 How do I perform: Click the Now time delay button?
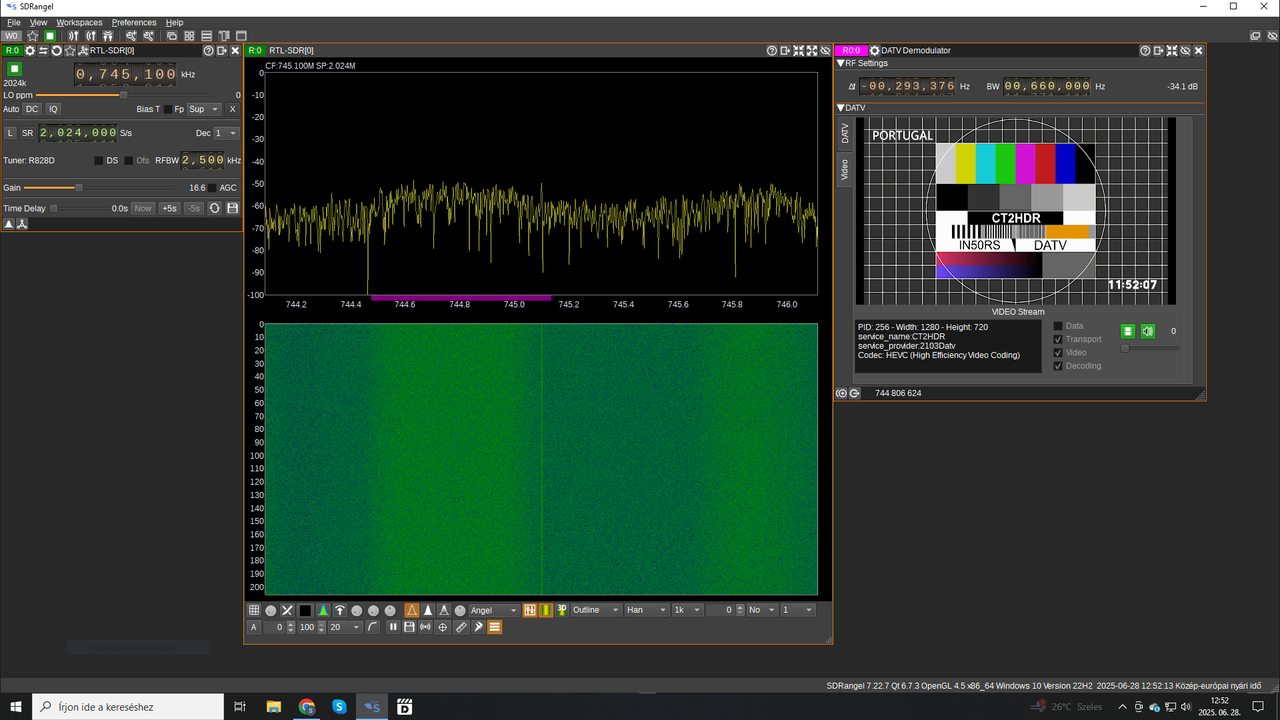143,208
